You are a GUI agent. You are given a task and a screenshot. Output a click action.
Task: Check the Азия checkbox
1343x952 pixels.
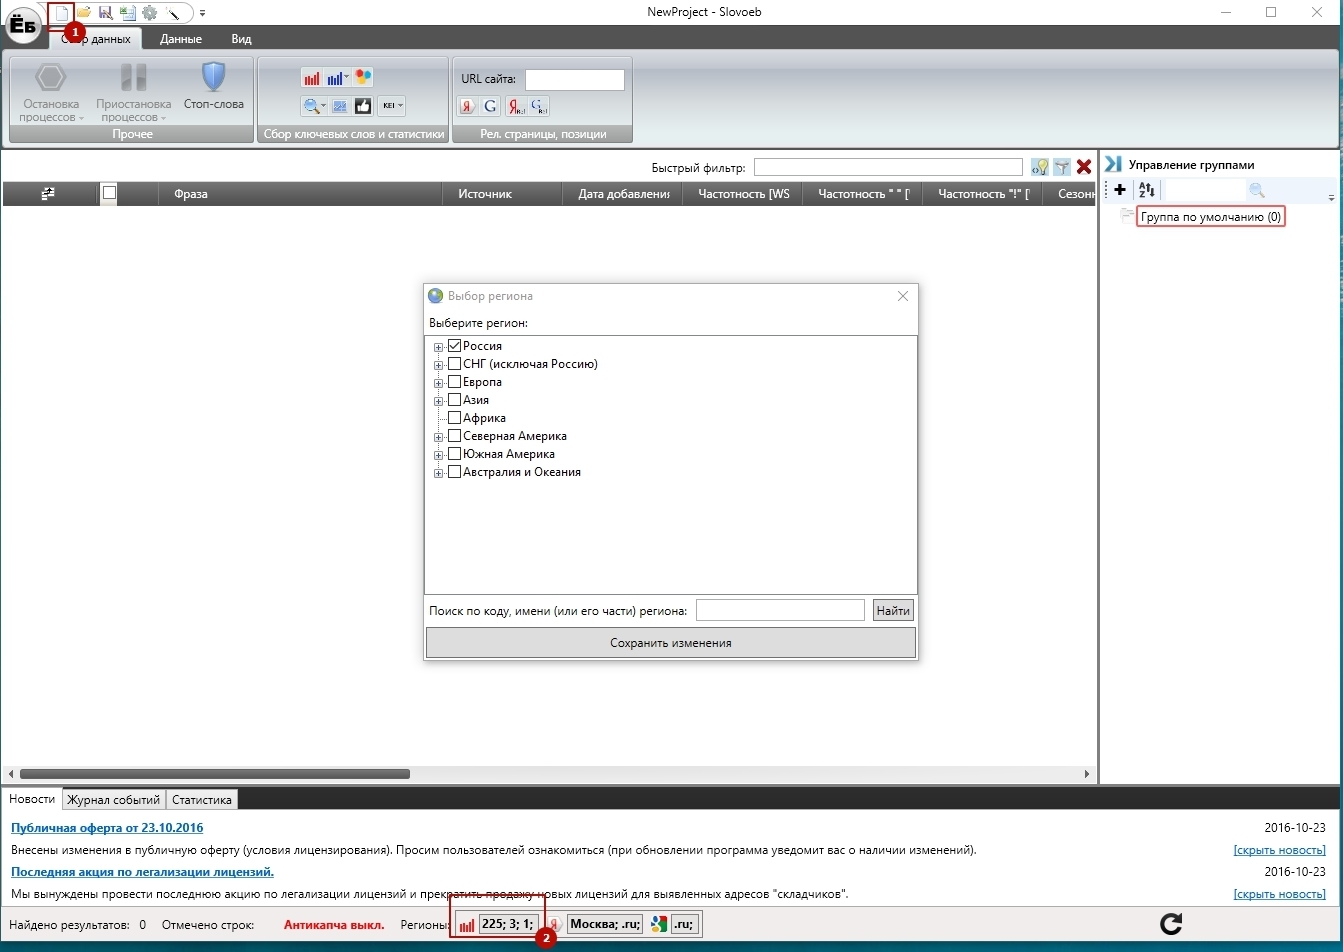pyautogui.click(x=454, y=400)
